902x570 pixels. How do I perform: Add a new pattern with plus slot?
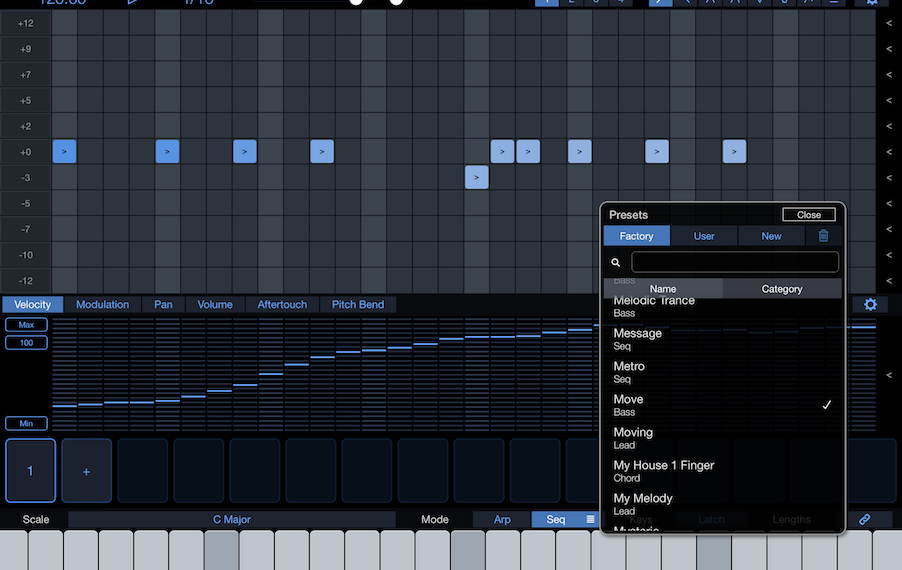(87, 471)
